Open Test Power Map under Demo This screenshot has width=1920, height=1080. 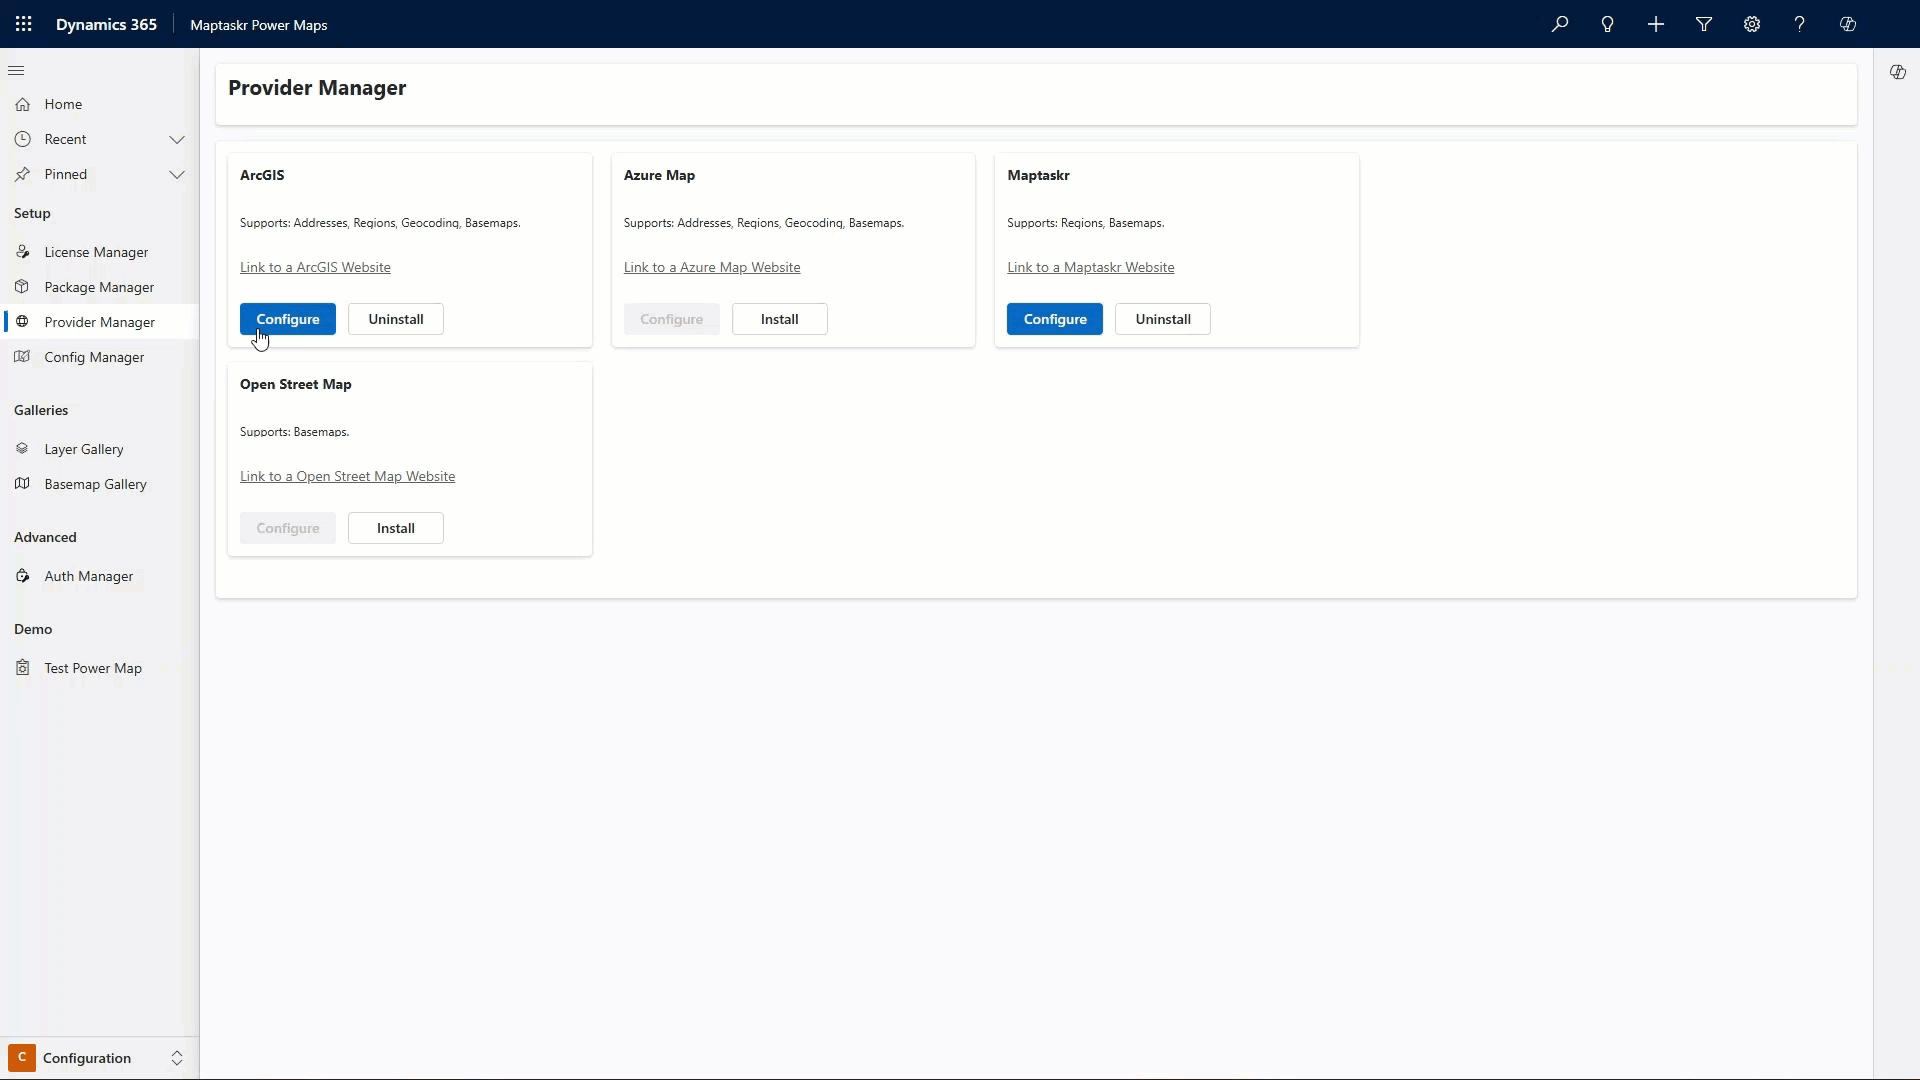tap(93, 667)
